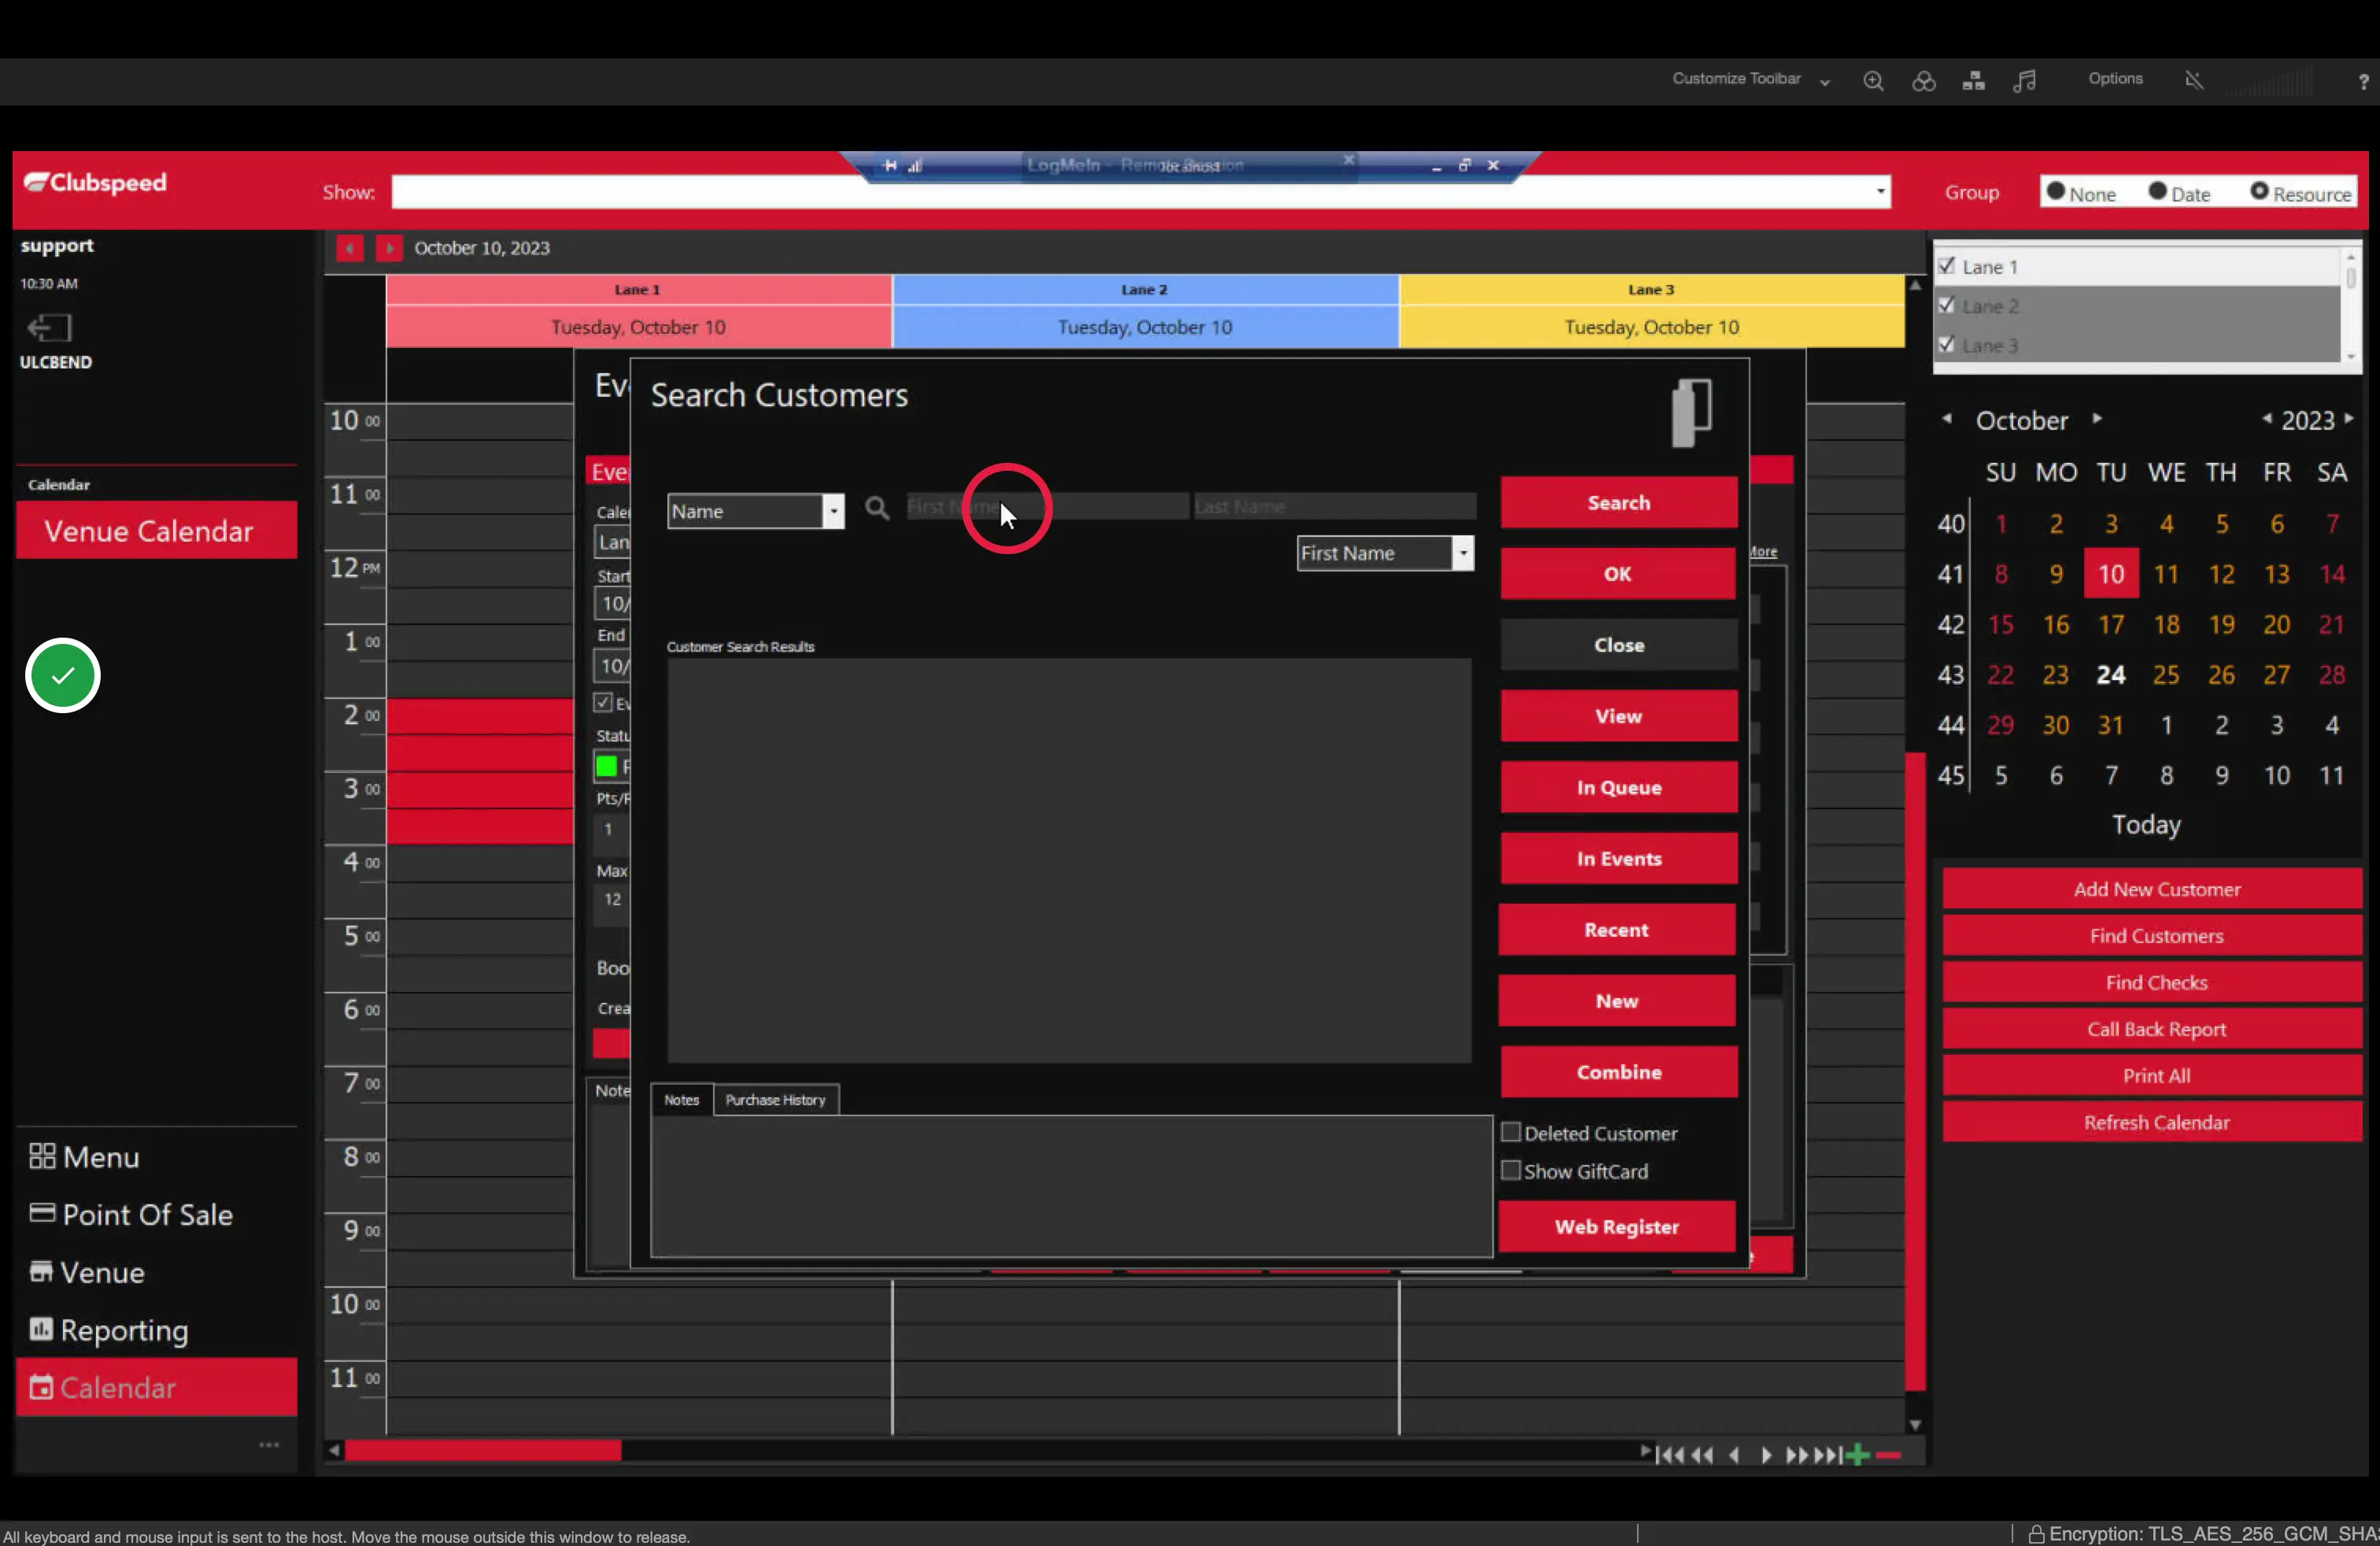Enable the Show GiftCard checkbox
2380x1546 pixels.
point(1511,1170)
